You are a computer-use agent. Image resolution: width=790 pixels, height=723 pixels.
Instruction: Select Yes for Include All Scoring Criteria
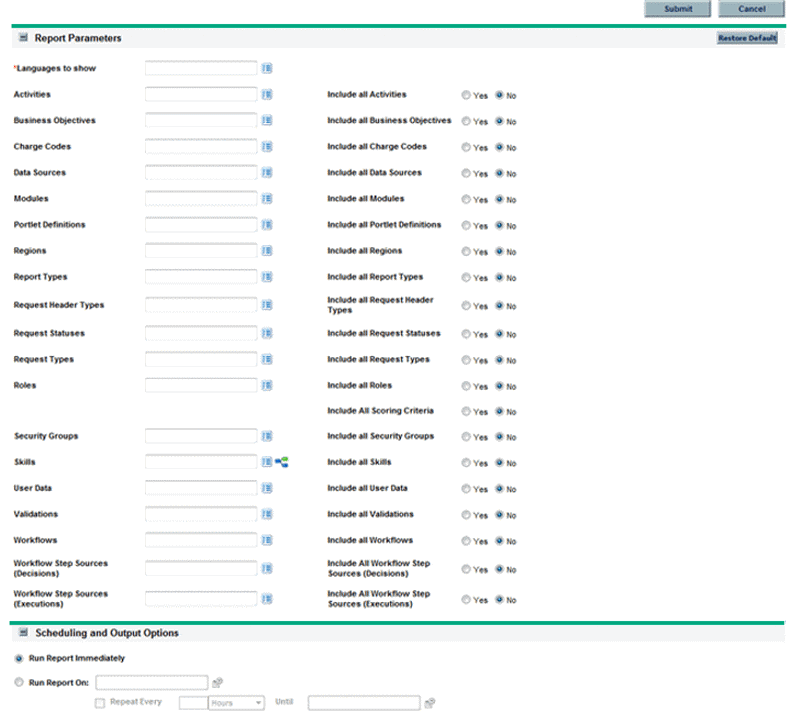point(466,412)
